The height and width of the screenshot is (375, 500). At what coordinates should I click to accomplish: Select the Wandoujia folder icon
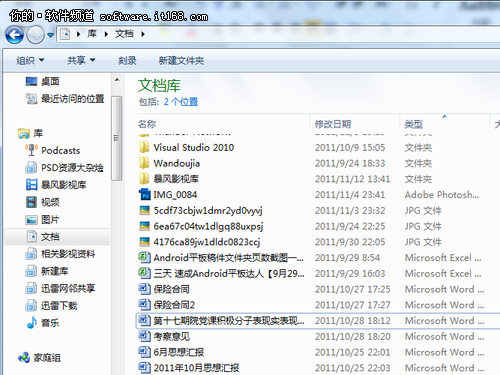144,163
